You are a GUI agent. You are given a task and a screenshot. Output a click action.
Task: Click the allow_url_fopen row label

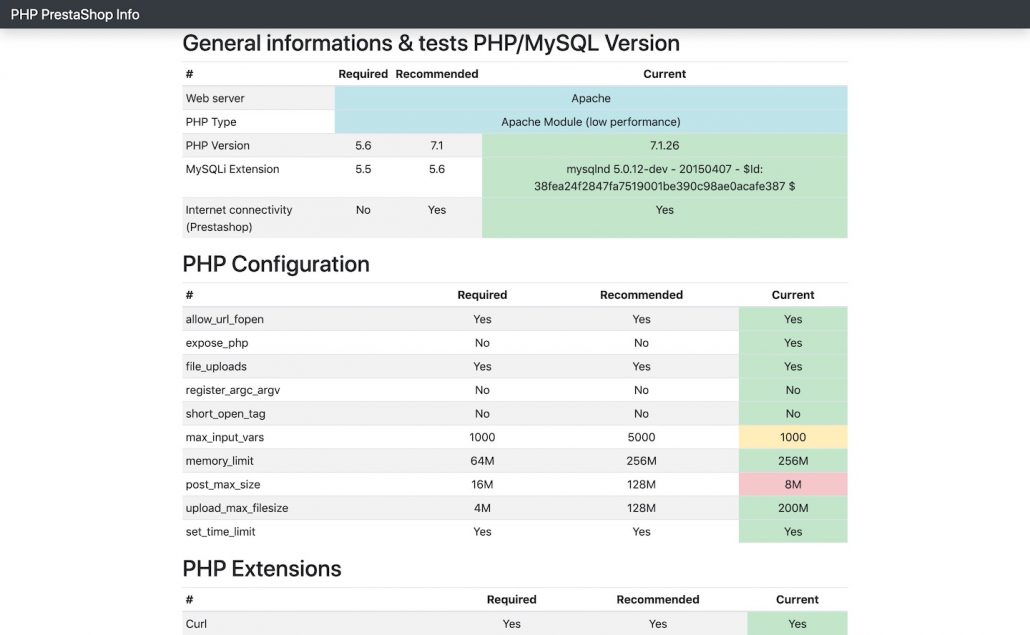pos(223,319)
